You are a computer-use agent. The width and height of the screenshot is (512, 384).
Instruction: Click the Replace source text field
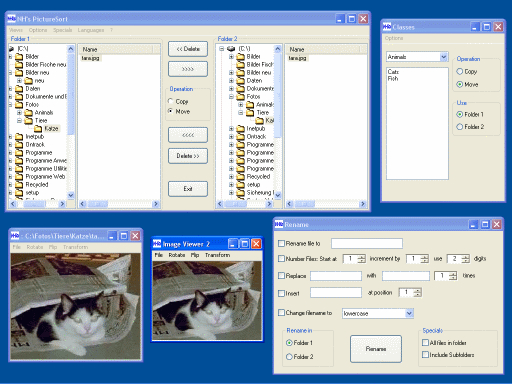click(x=336, y=276)
